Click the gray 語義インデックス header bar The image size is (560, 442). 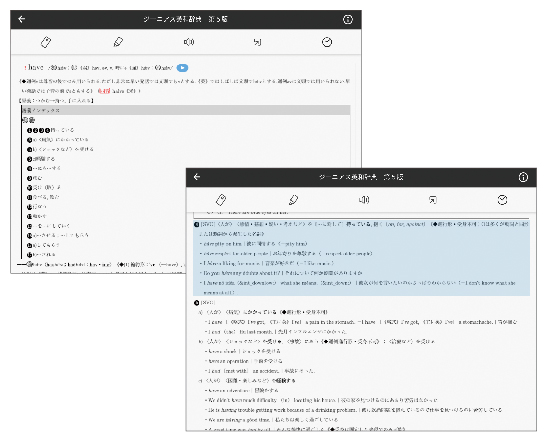click(x=186, y=110)
